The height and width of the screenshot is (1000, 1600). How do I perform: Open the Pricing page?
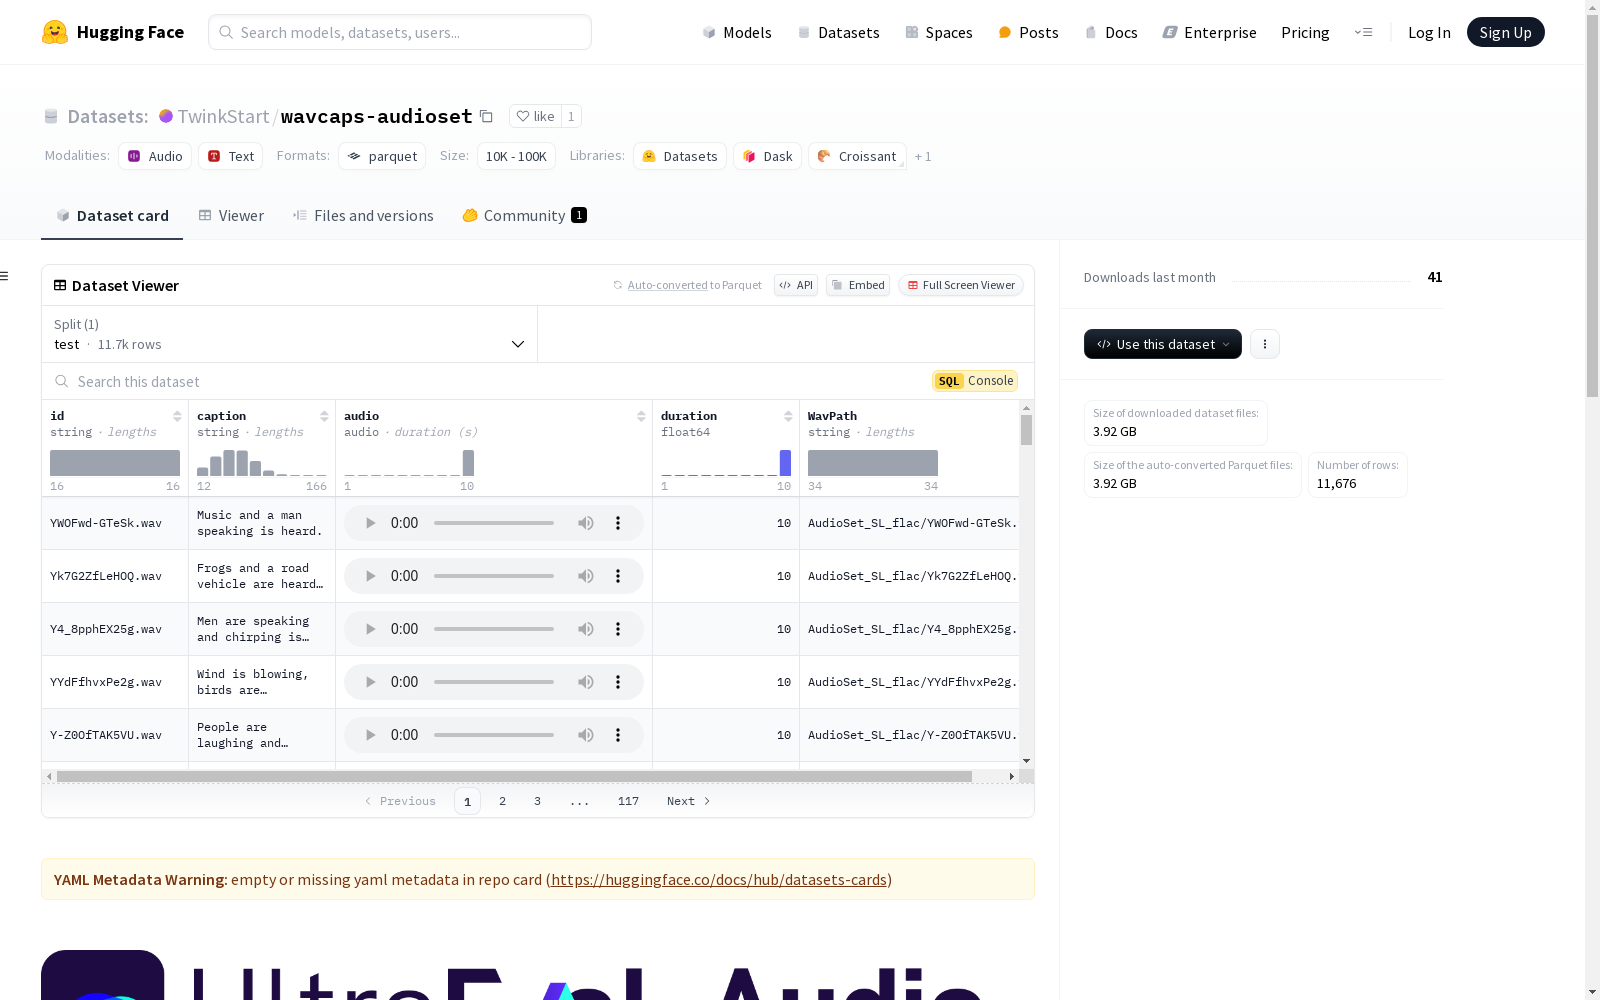pos(1305,32)
